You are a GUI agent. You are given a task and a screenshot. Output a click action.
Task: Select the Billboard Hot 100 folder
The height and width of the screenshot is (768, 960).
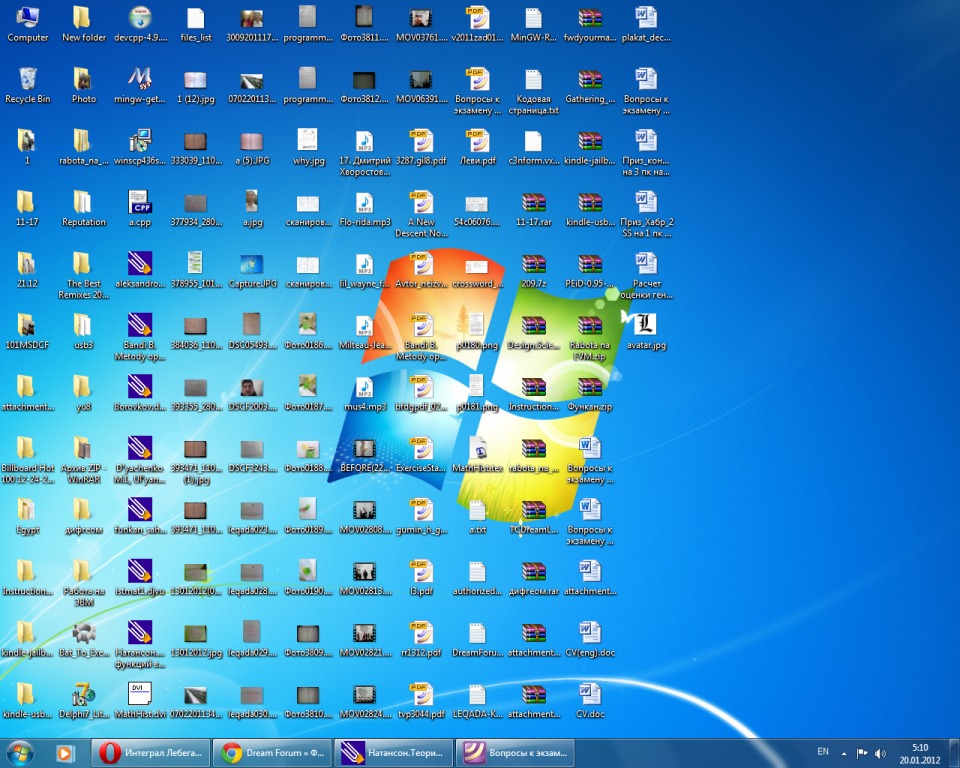[x=27, y=460]
